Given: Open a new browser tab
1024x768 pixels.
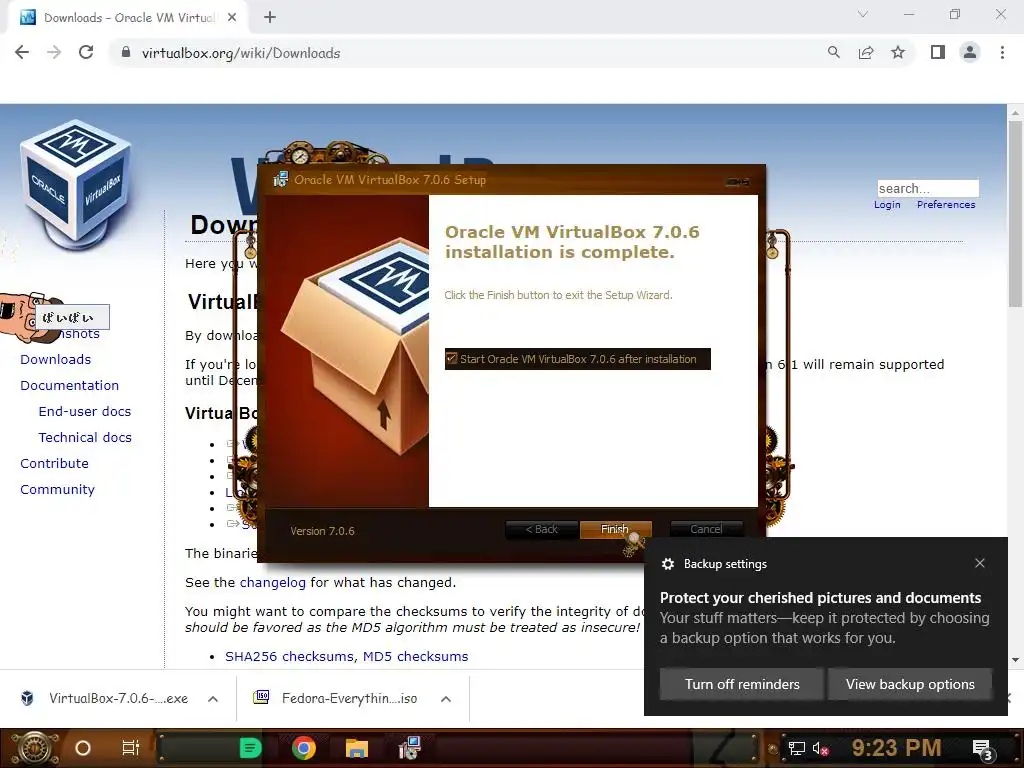Looking at the screenshot, I should [270, 18].
